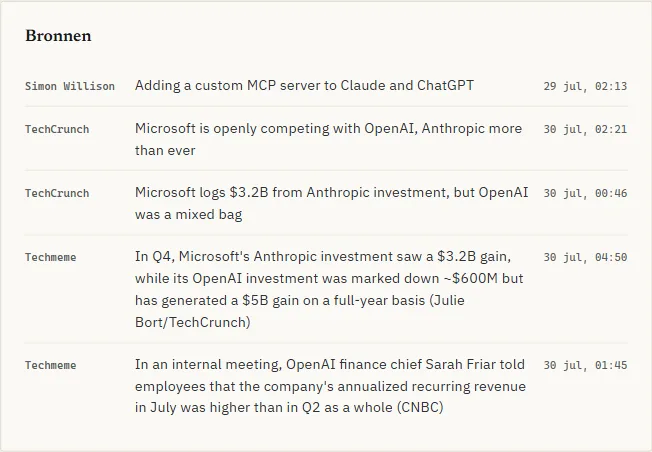This screenshot has width=652, height=452.
Task: Open 'Adding a custom MCP server' article
Action: coord(304,85)
